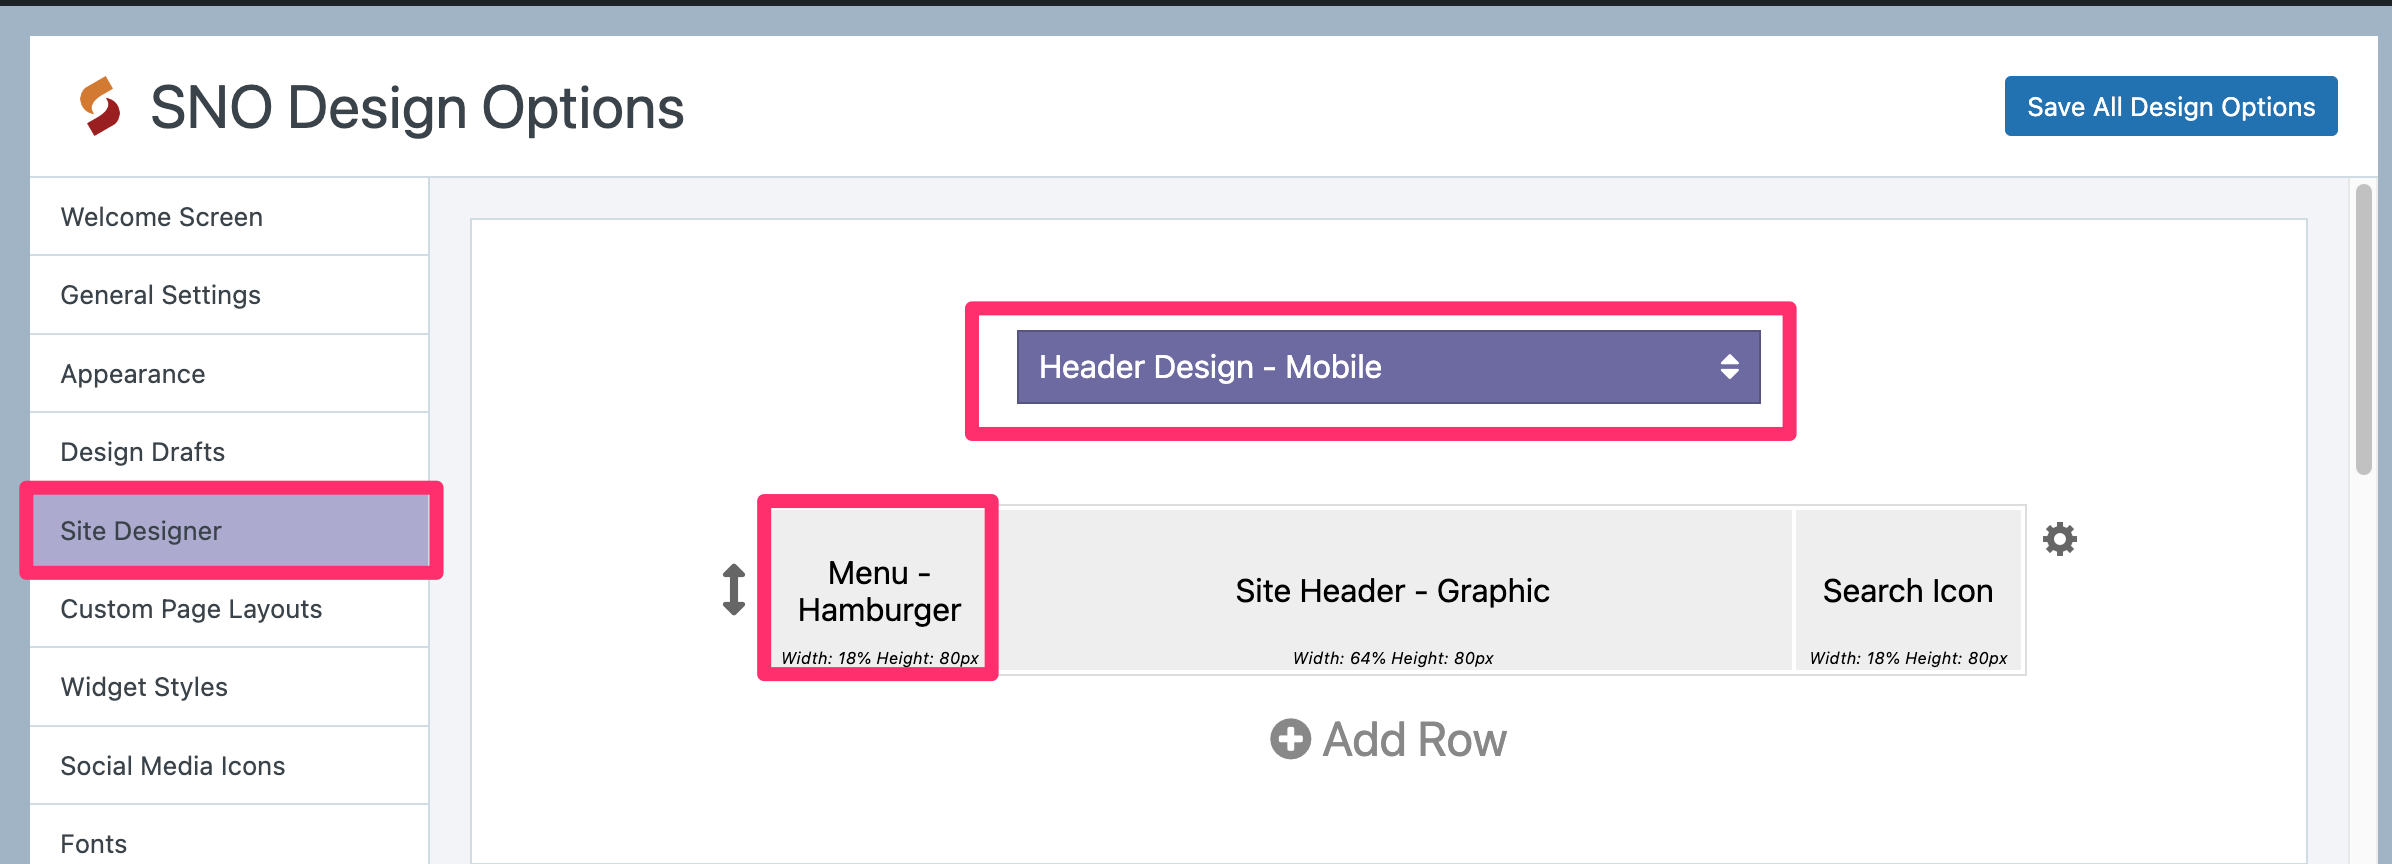
Task: Select the Search Icon block
Action: 1908,590
